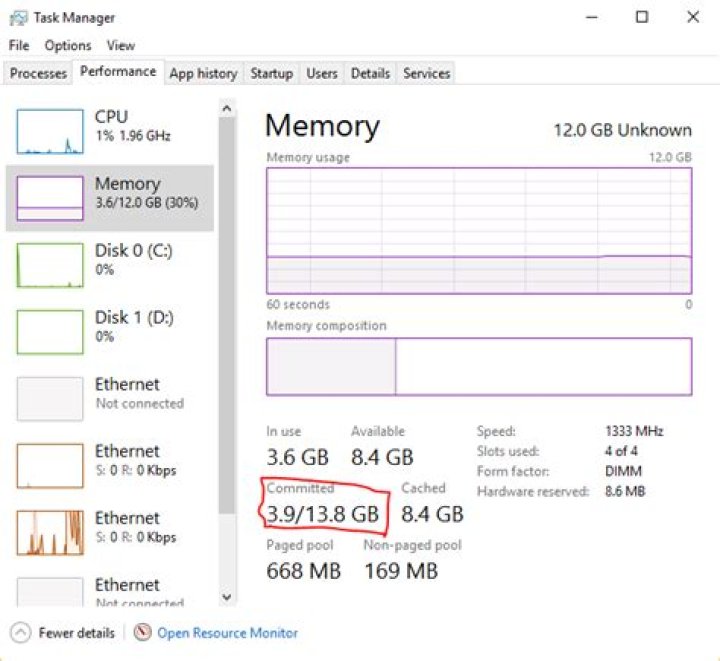Click the CPU 1% 1.96 GHz label
The image size is (720, 661).
click(x=133, y=126)
